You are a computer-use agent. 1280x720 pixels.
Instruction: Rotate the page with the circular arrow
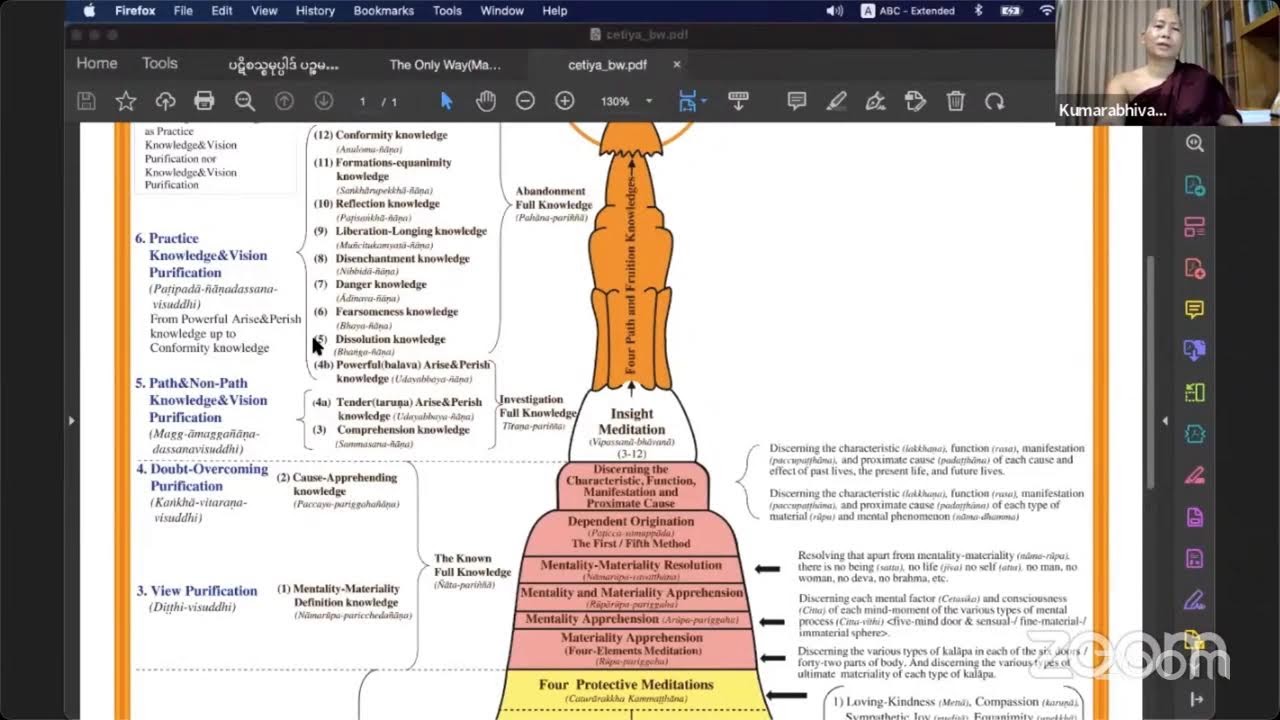994,101
